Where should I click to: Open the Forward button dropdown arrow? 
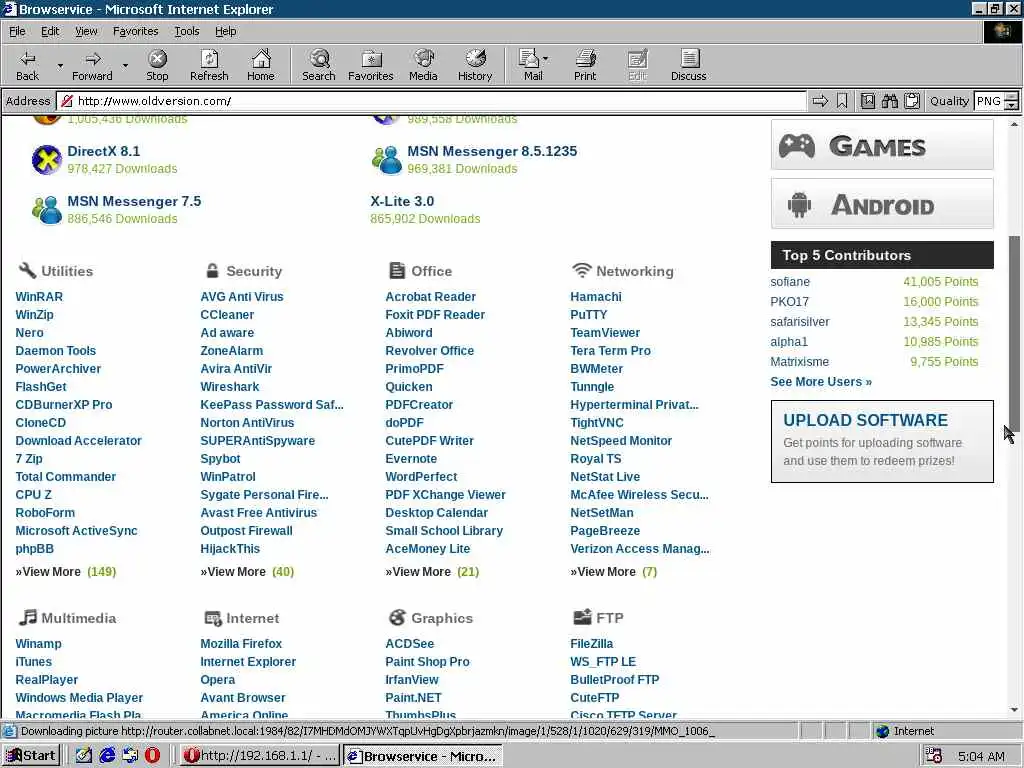click(x=125, y=66)
